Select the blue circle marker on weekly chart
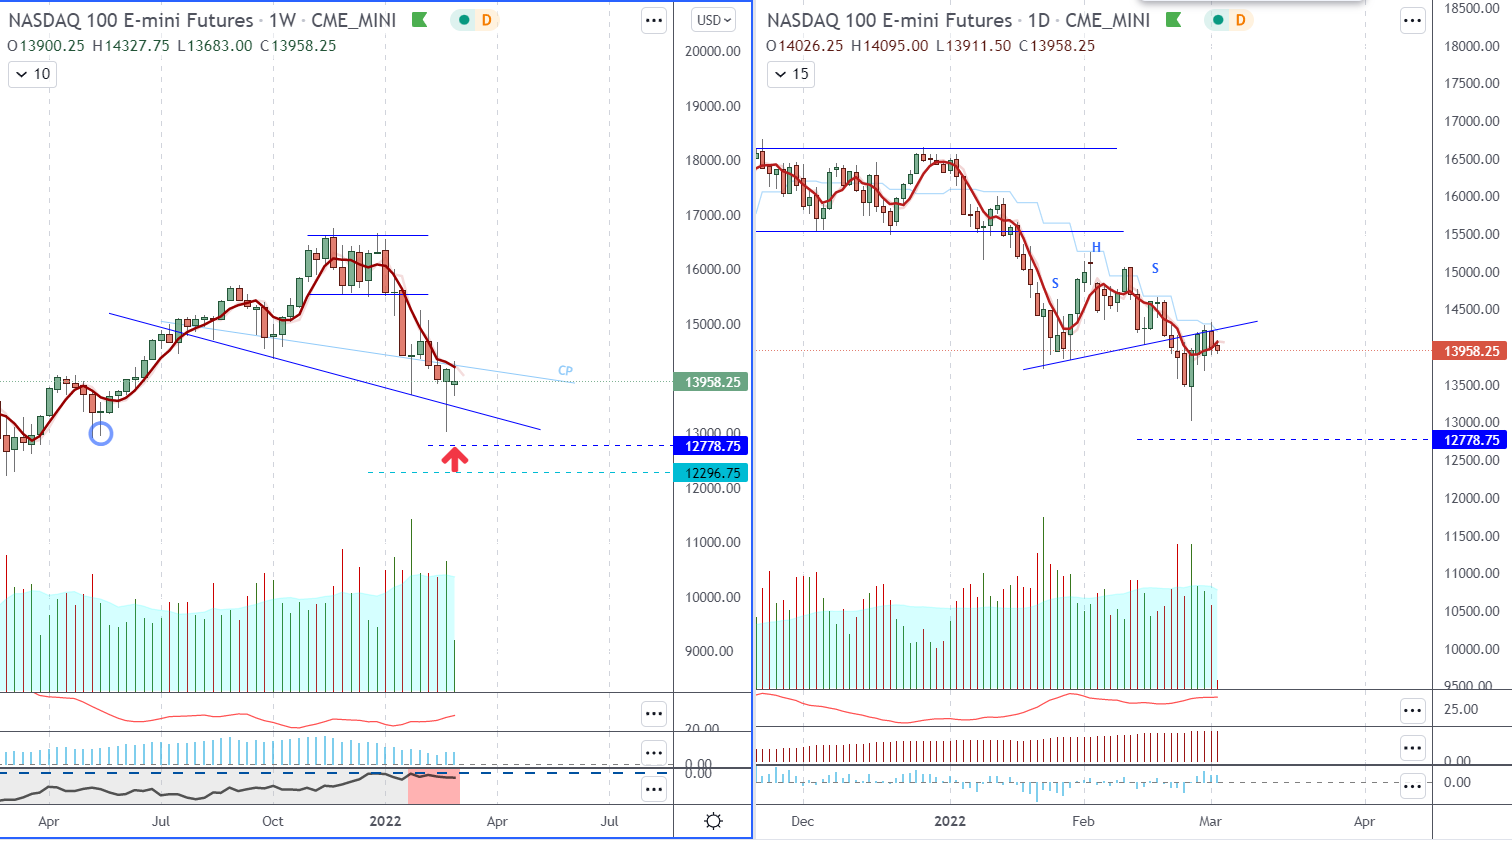Image resolution: width=1512 pixels, height=844 pixels. pyautogui.click(x=101, y=433)
